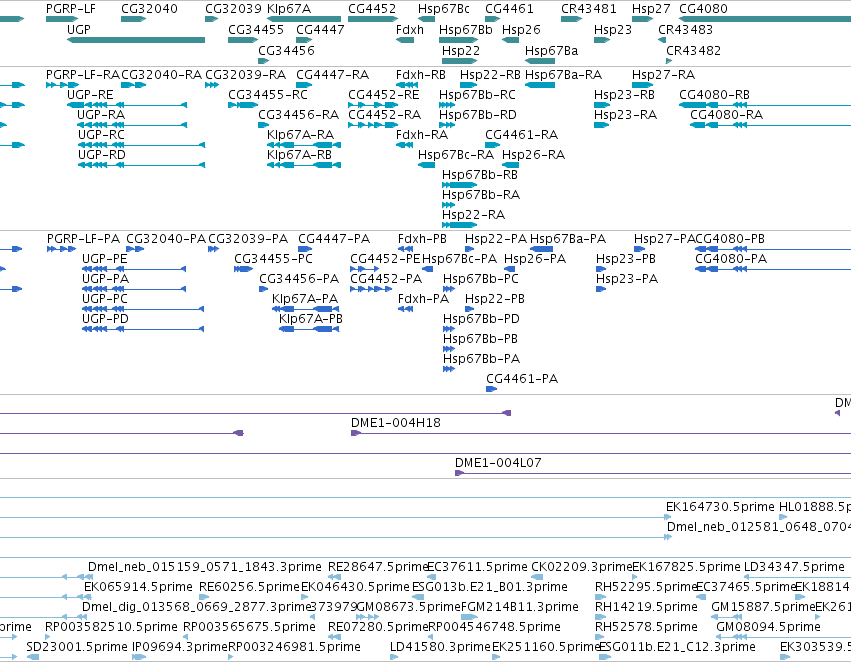Click EST LD41580.3prime
The height and width of the screenshot is (662, 851).
[x=440, y=646]
